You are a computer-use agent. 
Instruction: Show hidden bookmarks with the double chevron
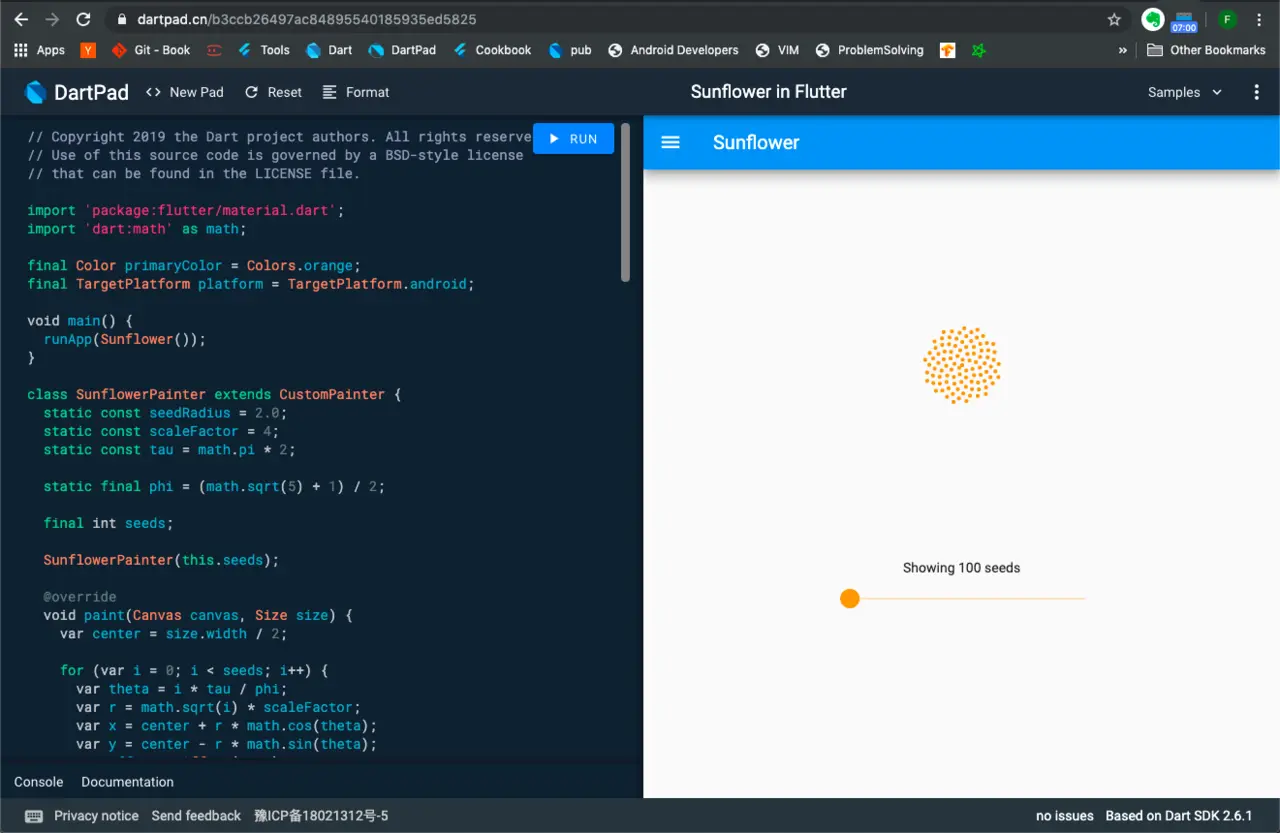(x=1123, y=50)
